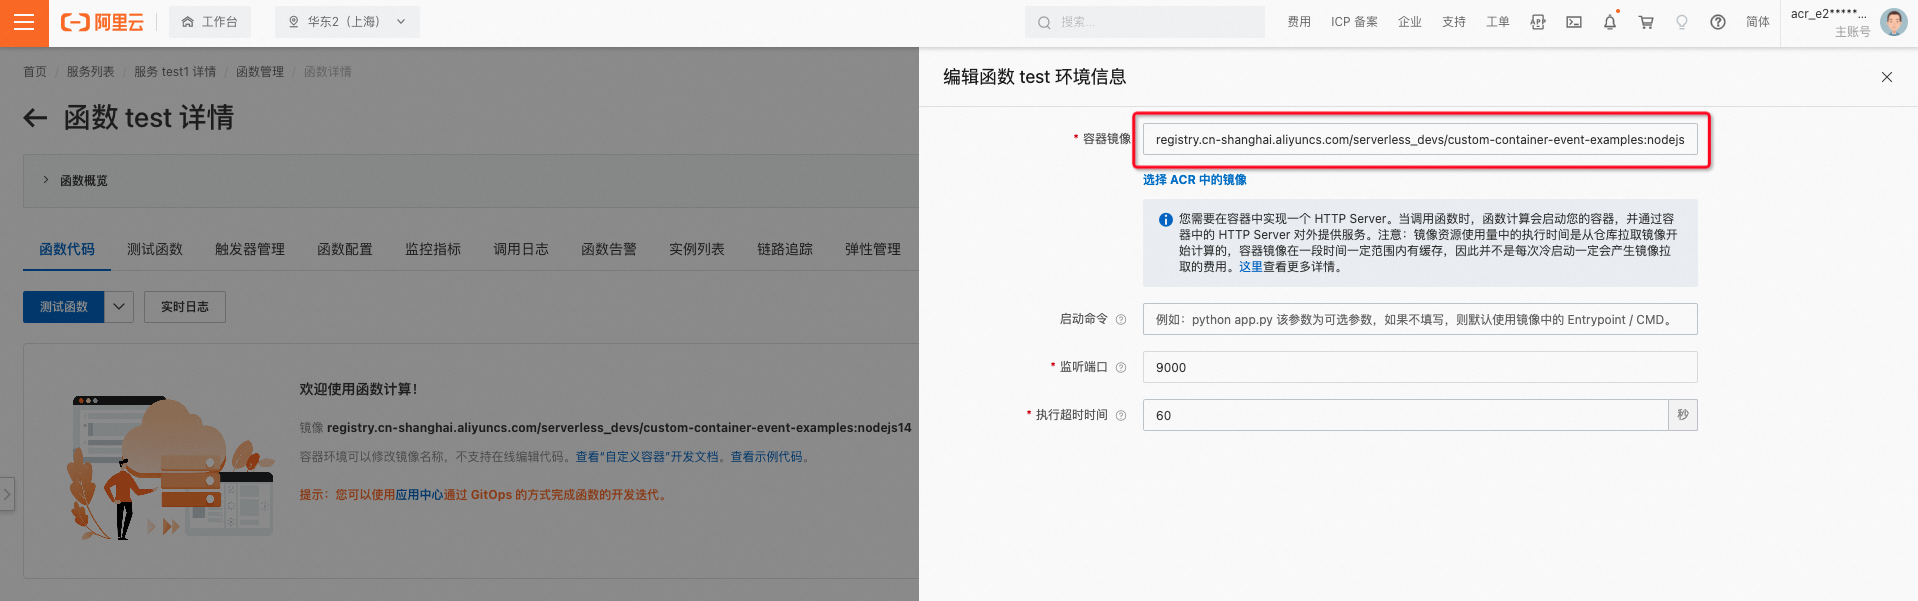Image resolution: width=1918 pixels, height=601 pixels.
Task: Click the 这里 link in the notice
Action: click(x=1251, y=267)
